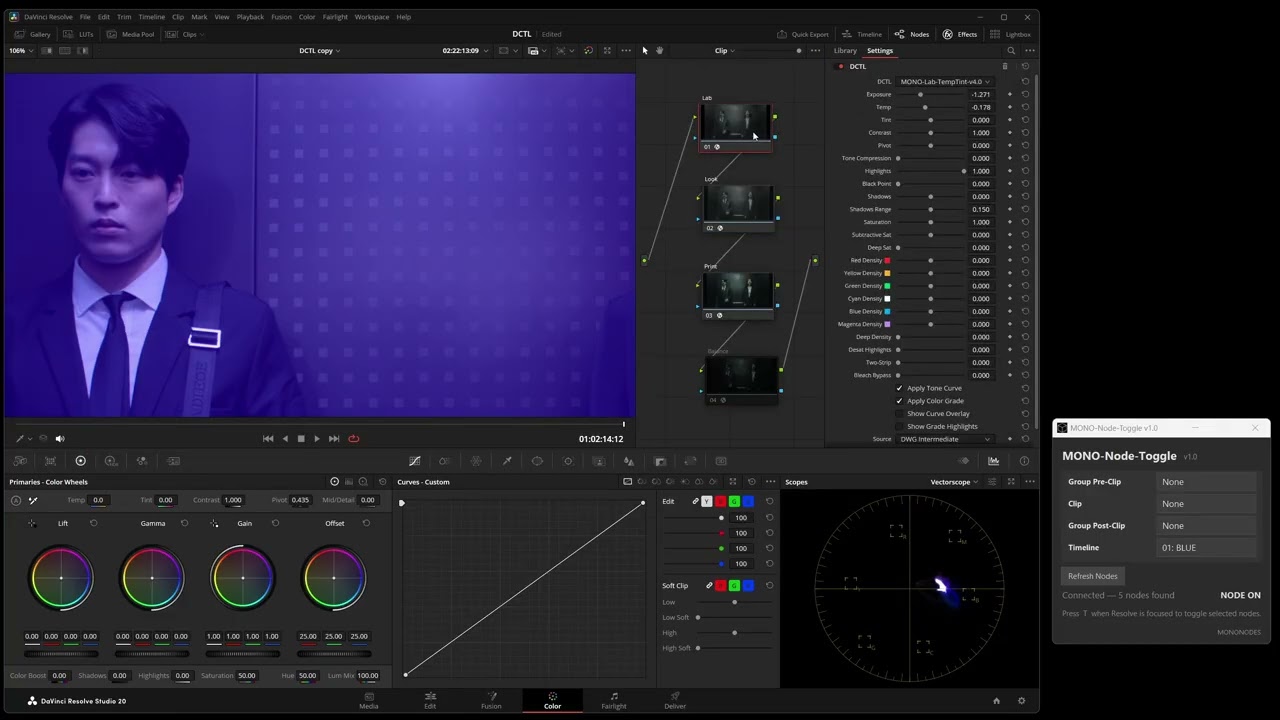Uncheck Apply Color Grade
1280x720 pixels.
click(899, 401)
